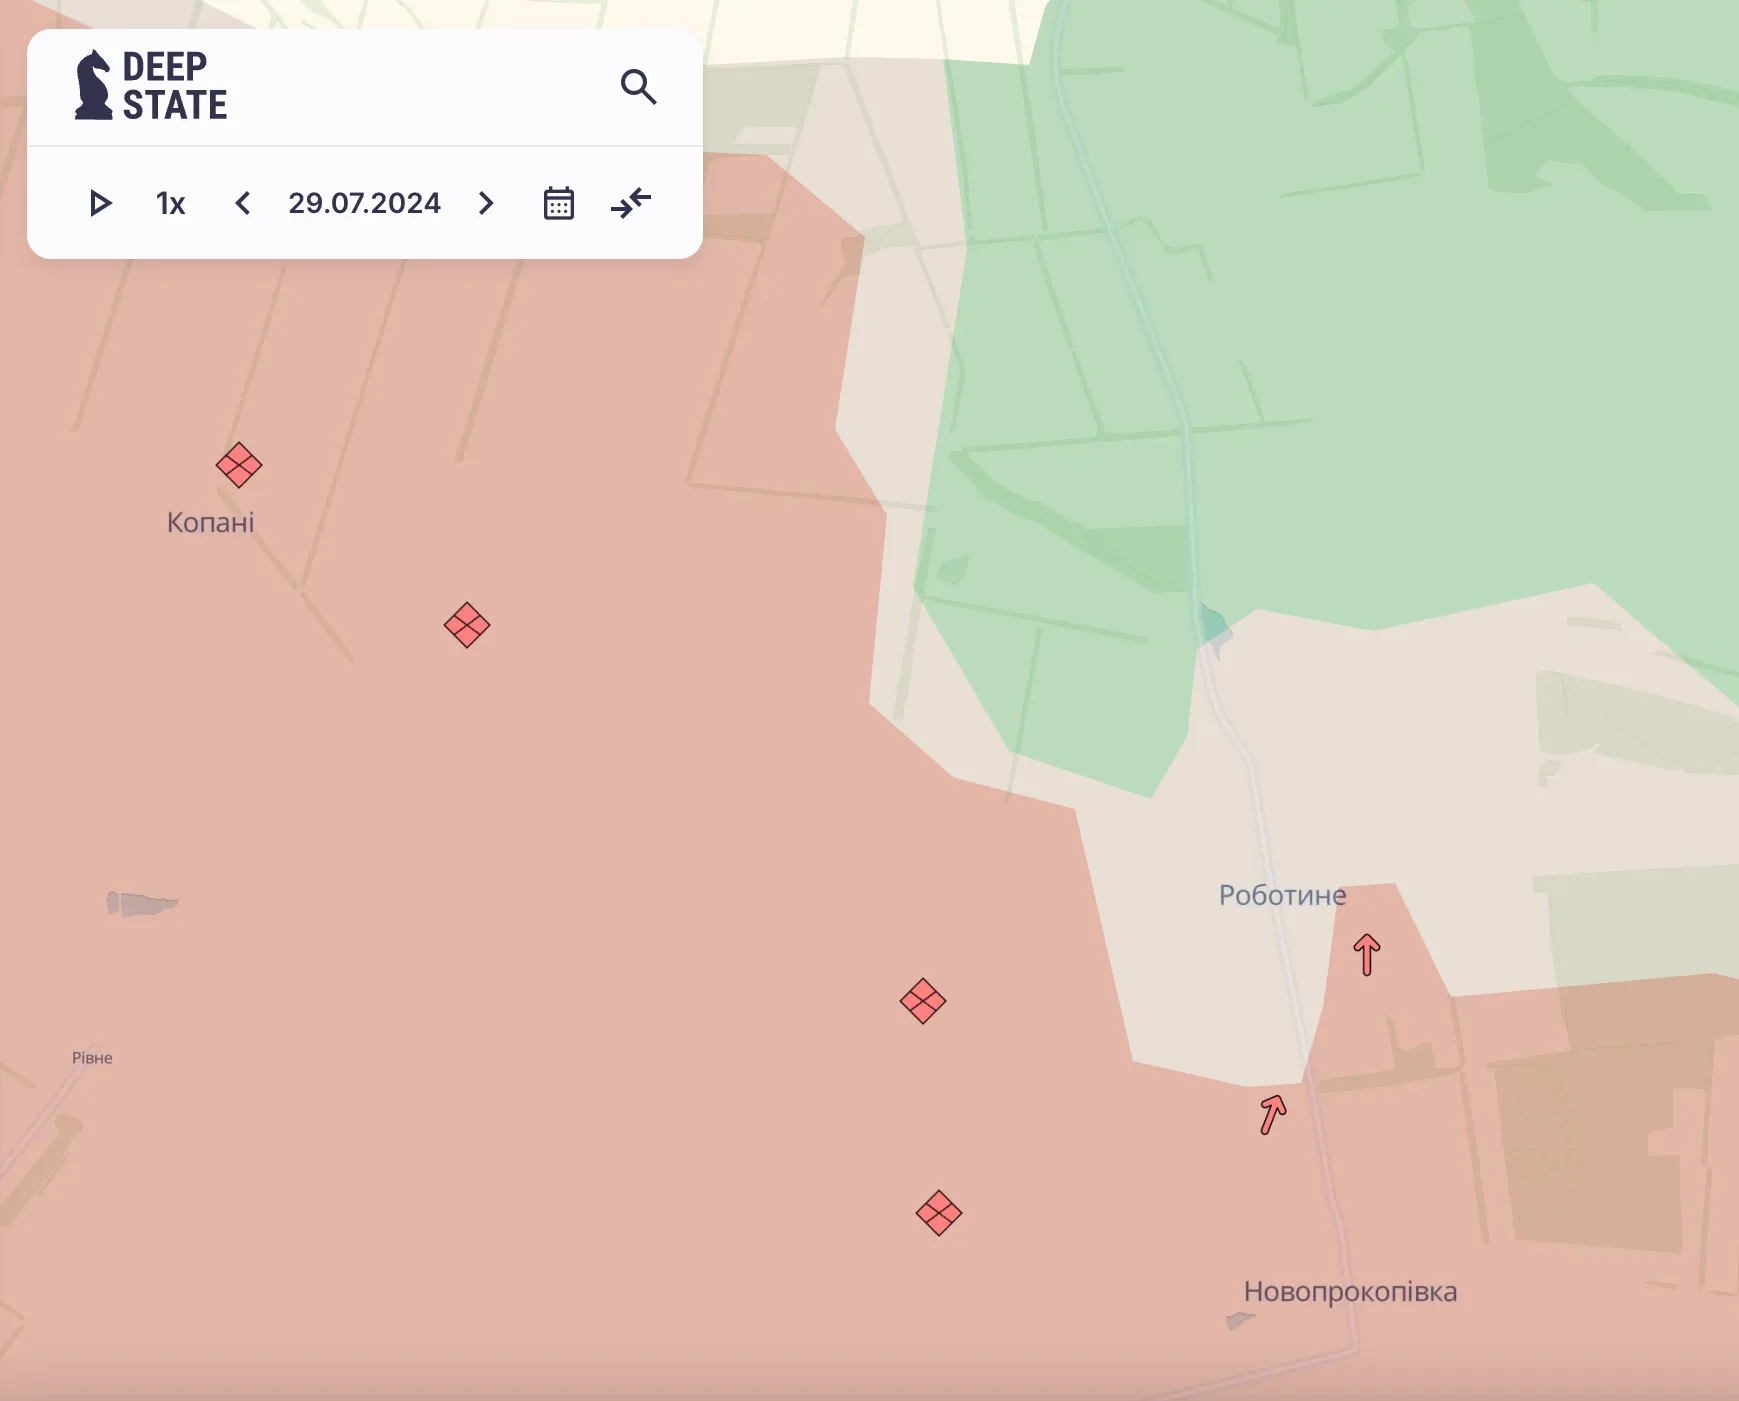Toggle the compare arrows icon
This screenshot has width=1739, height=1401.
point(631,204)
